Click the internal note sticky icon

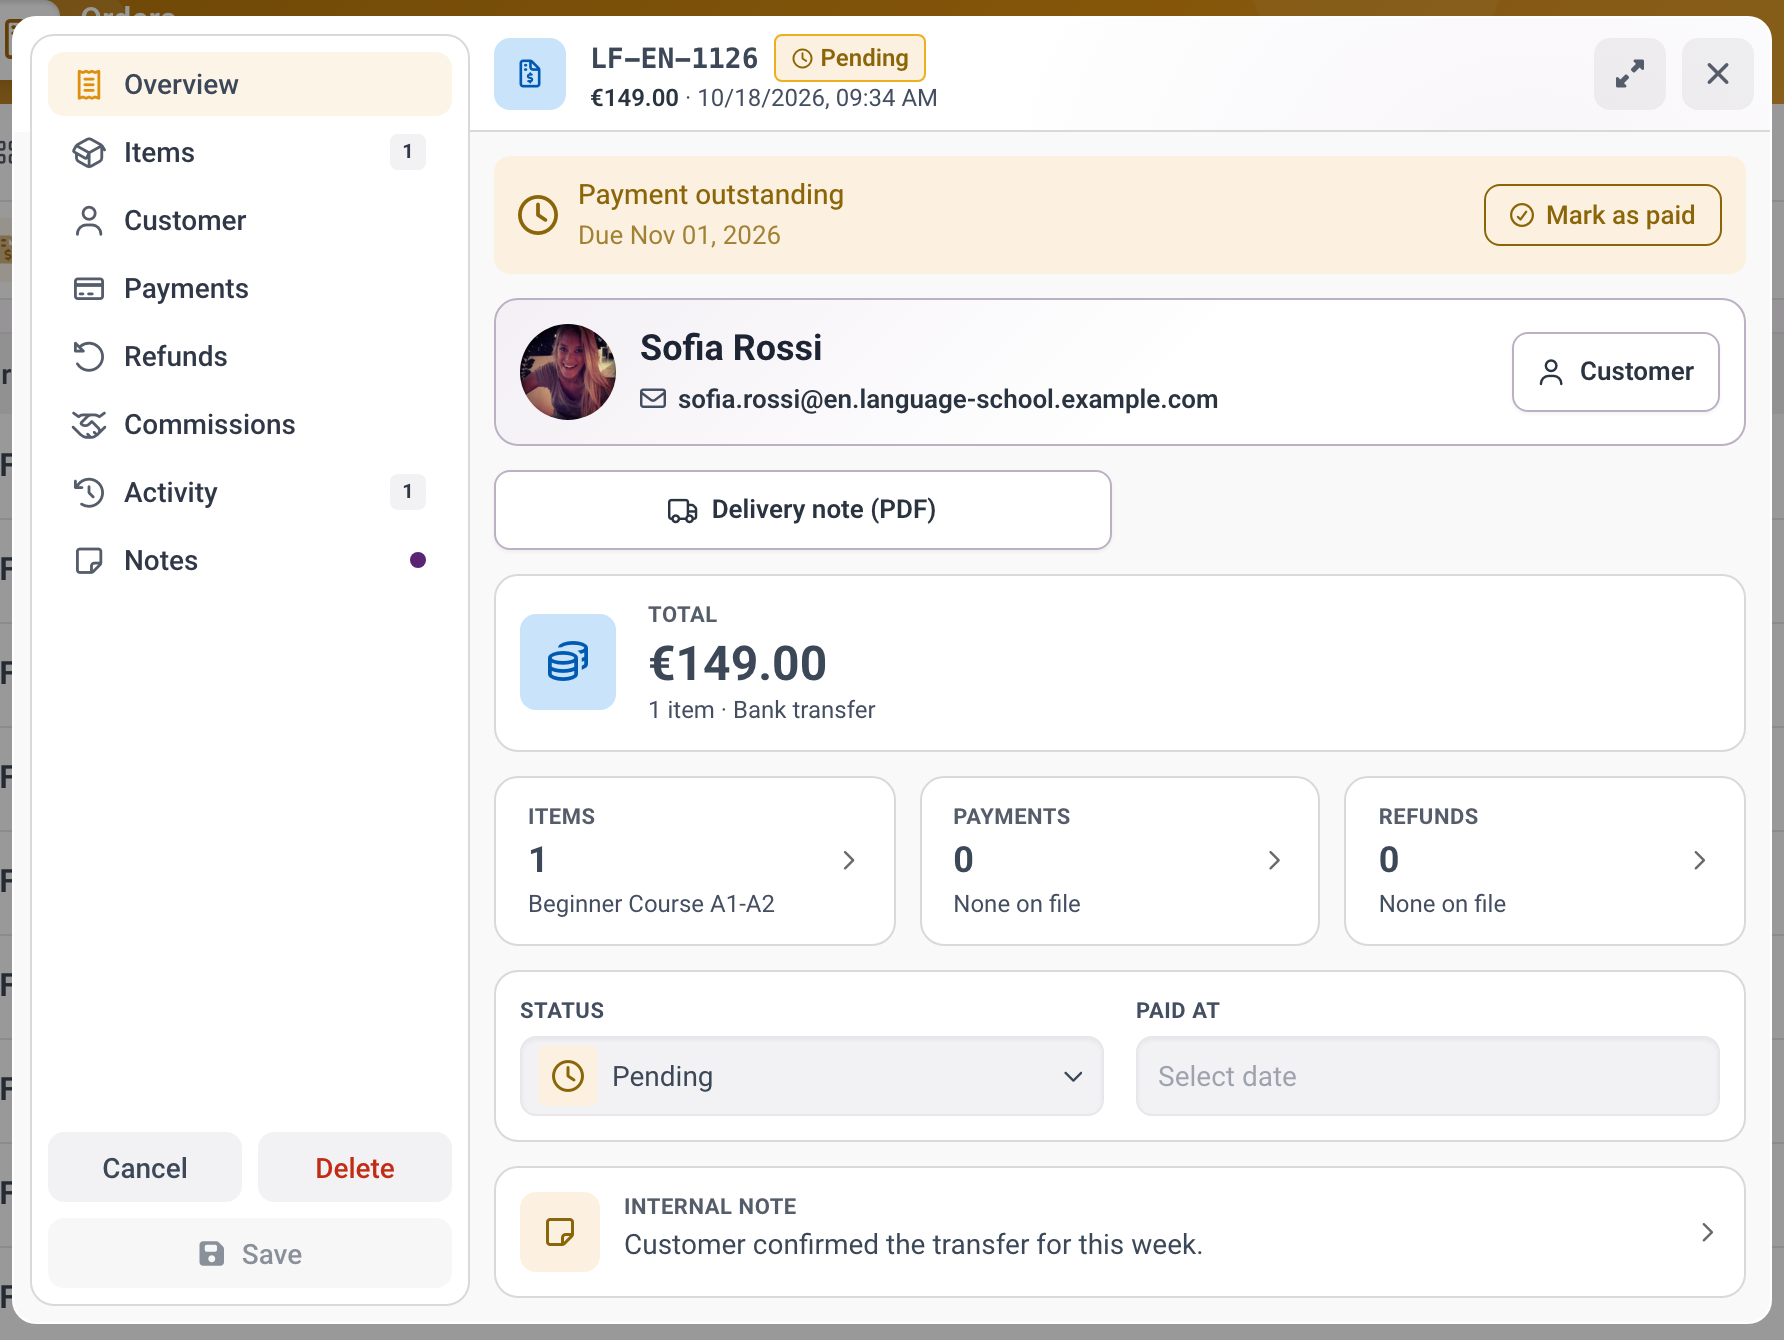click(560, 1232)
